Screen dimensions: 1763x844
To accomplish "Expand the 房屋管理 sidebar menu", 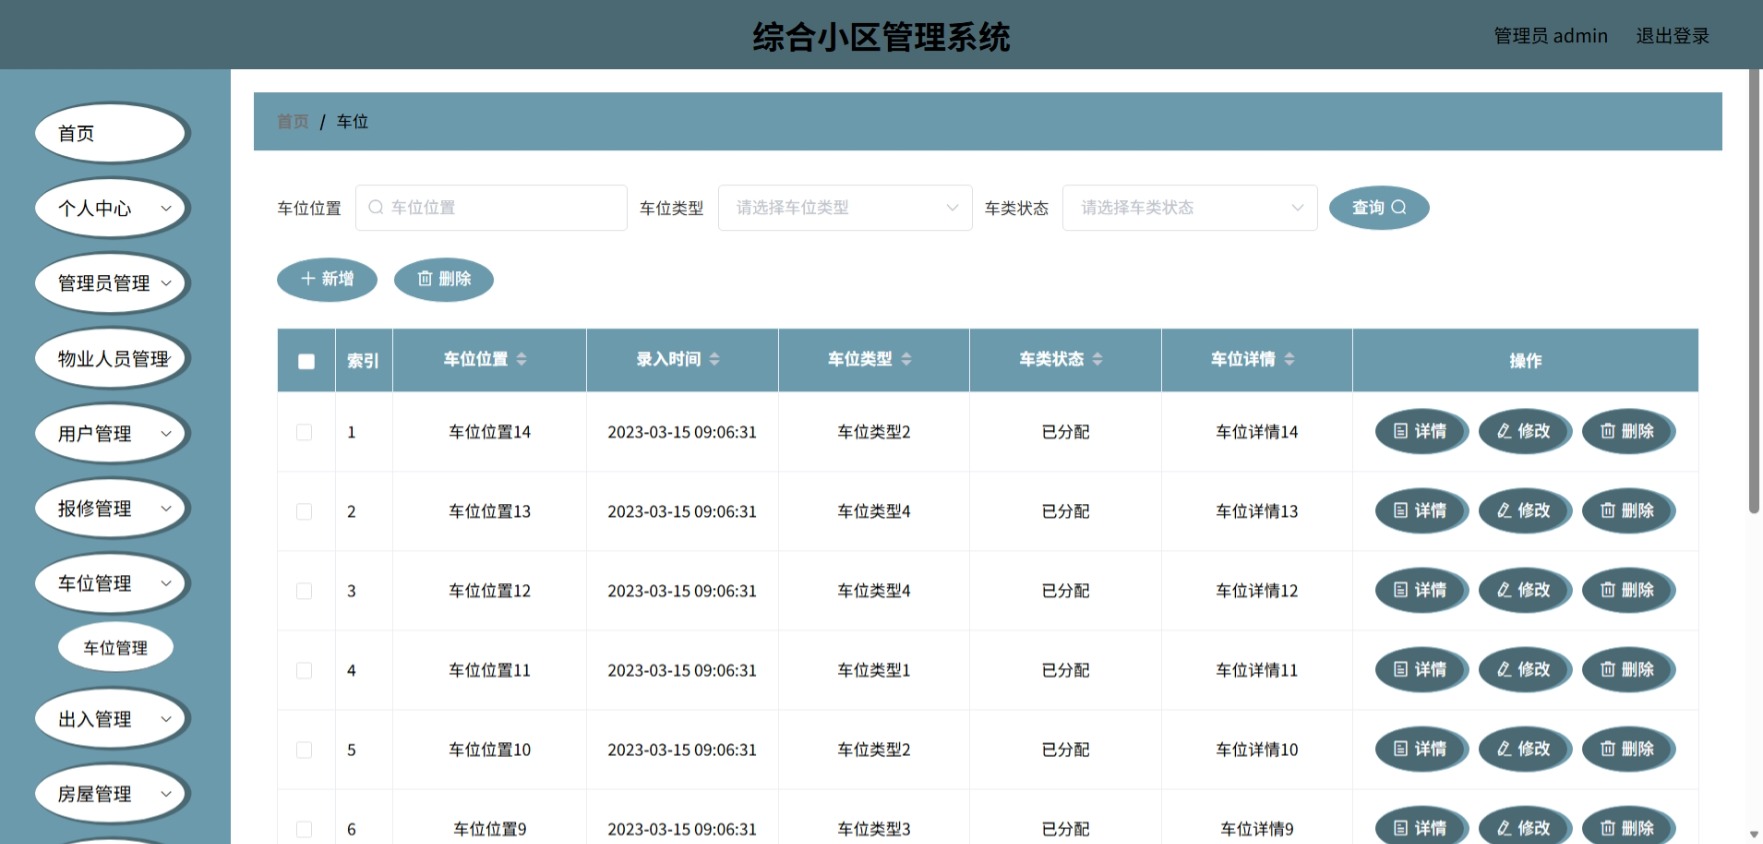I will [112, 793].
